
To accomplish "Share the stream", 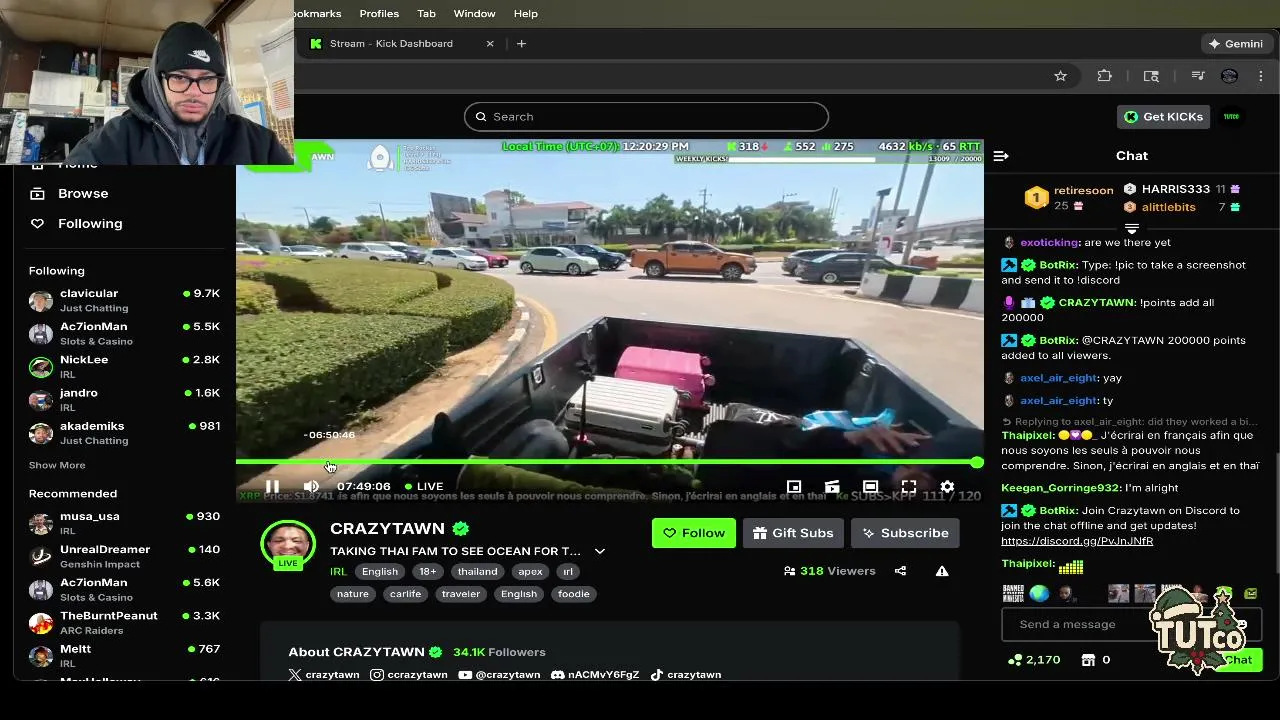I will (900, 571).
